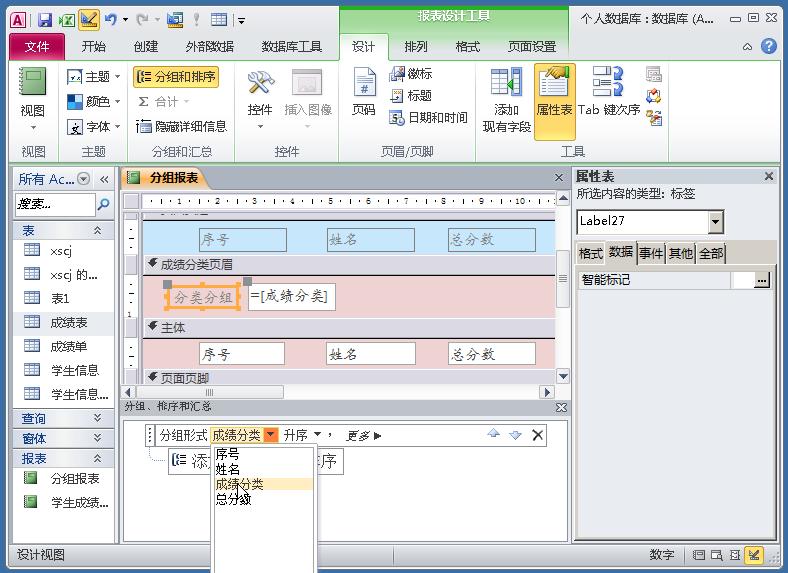
Task: Click the navigation pane search box
Action: click(x=55, y=204)
